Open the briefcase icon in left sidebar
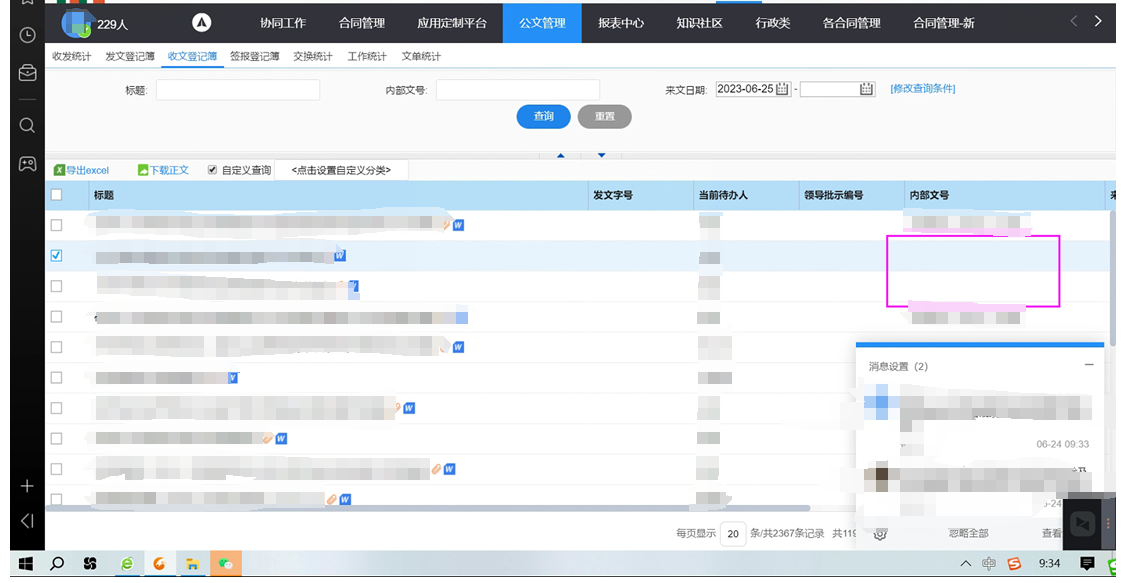This screenshot has width=1127, height=583. coord(27,73)
